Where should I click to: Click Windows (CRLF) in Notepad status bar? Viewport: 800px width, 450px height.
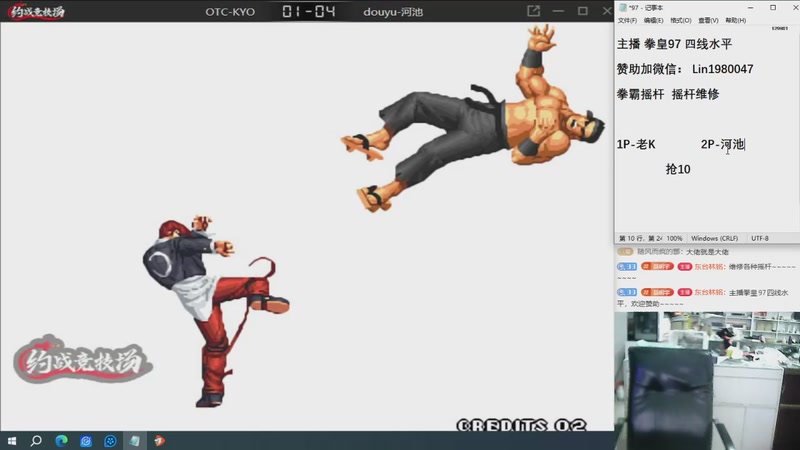coord(714,238)
